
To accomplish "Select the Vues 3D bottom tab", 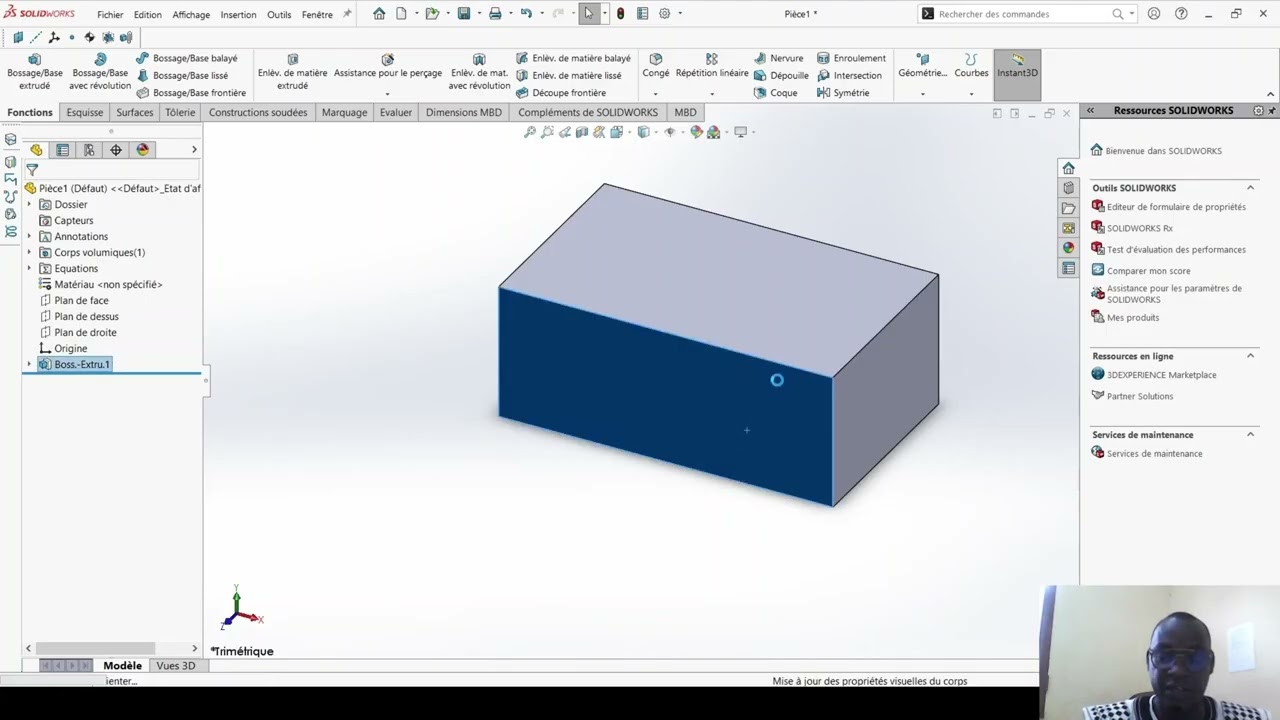I will point(176,666).
